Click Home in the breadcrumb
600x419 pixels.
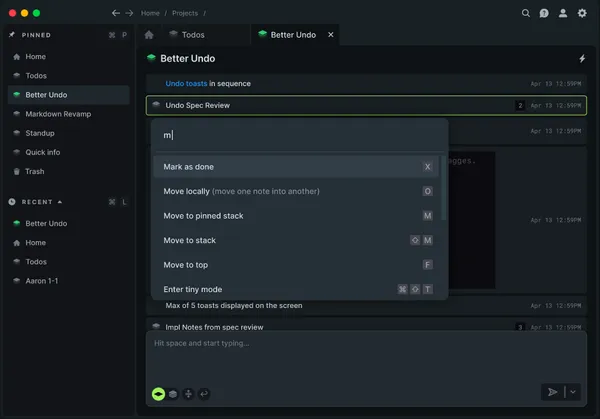(150, 13)
